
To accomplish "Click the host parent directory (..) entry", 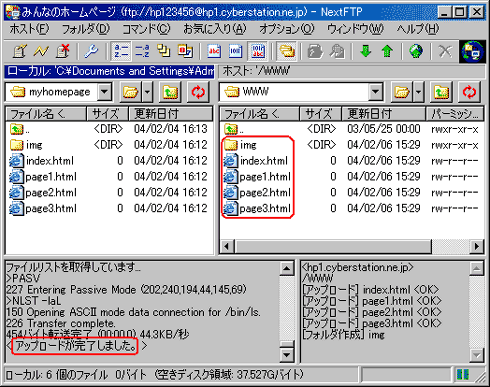I will 234,129.
